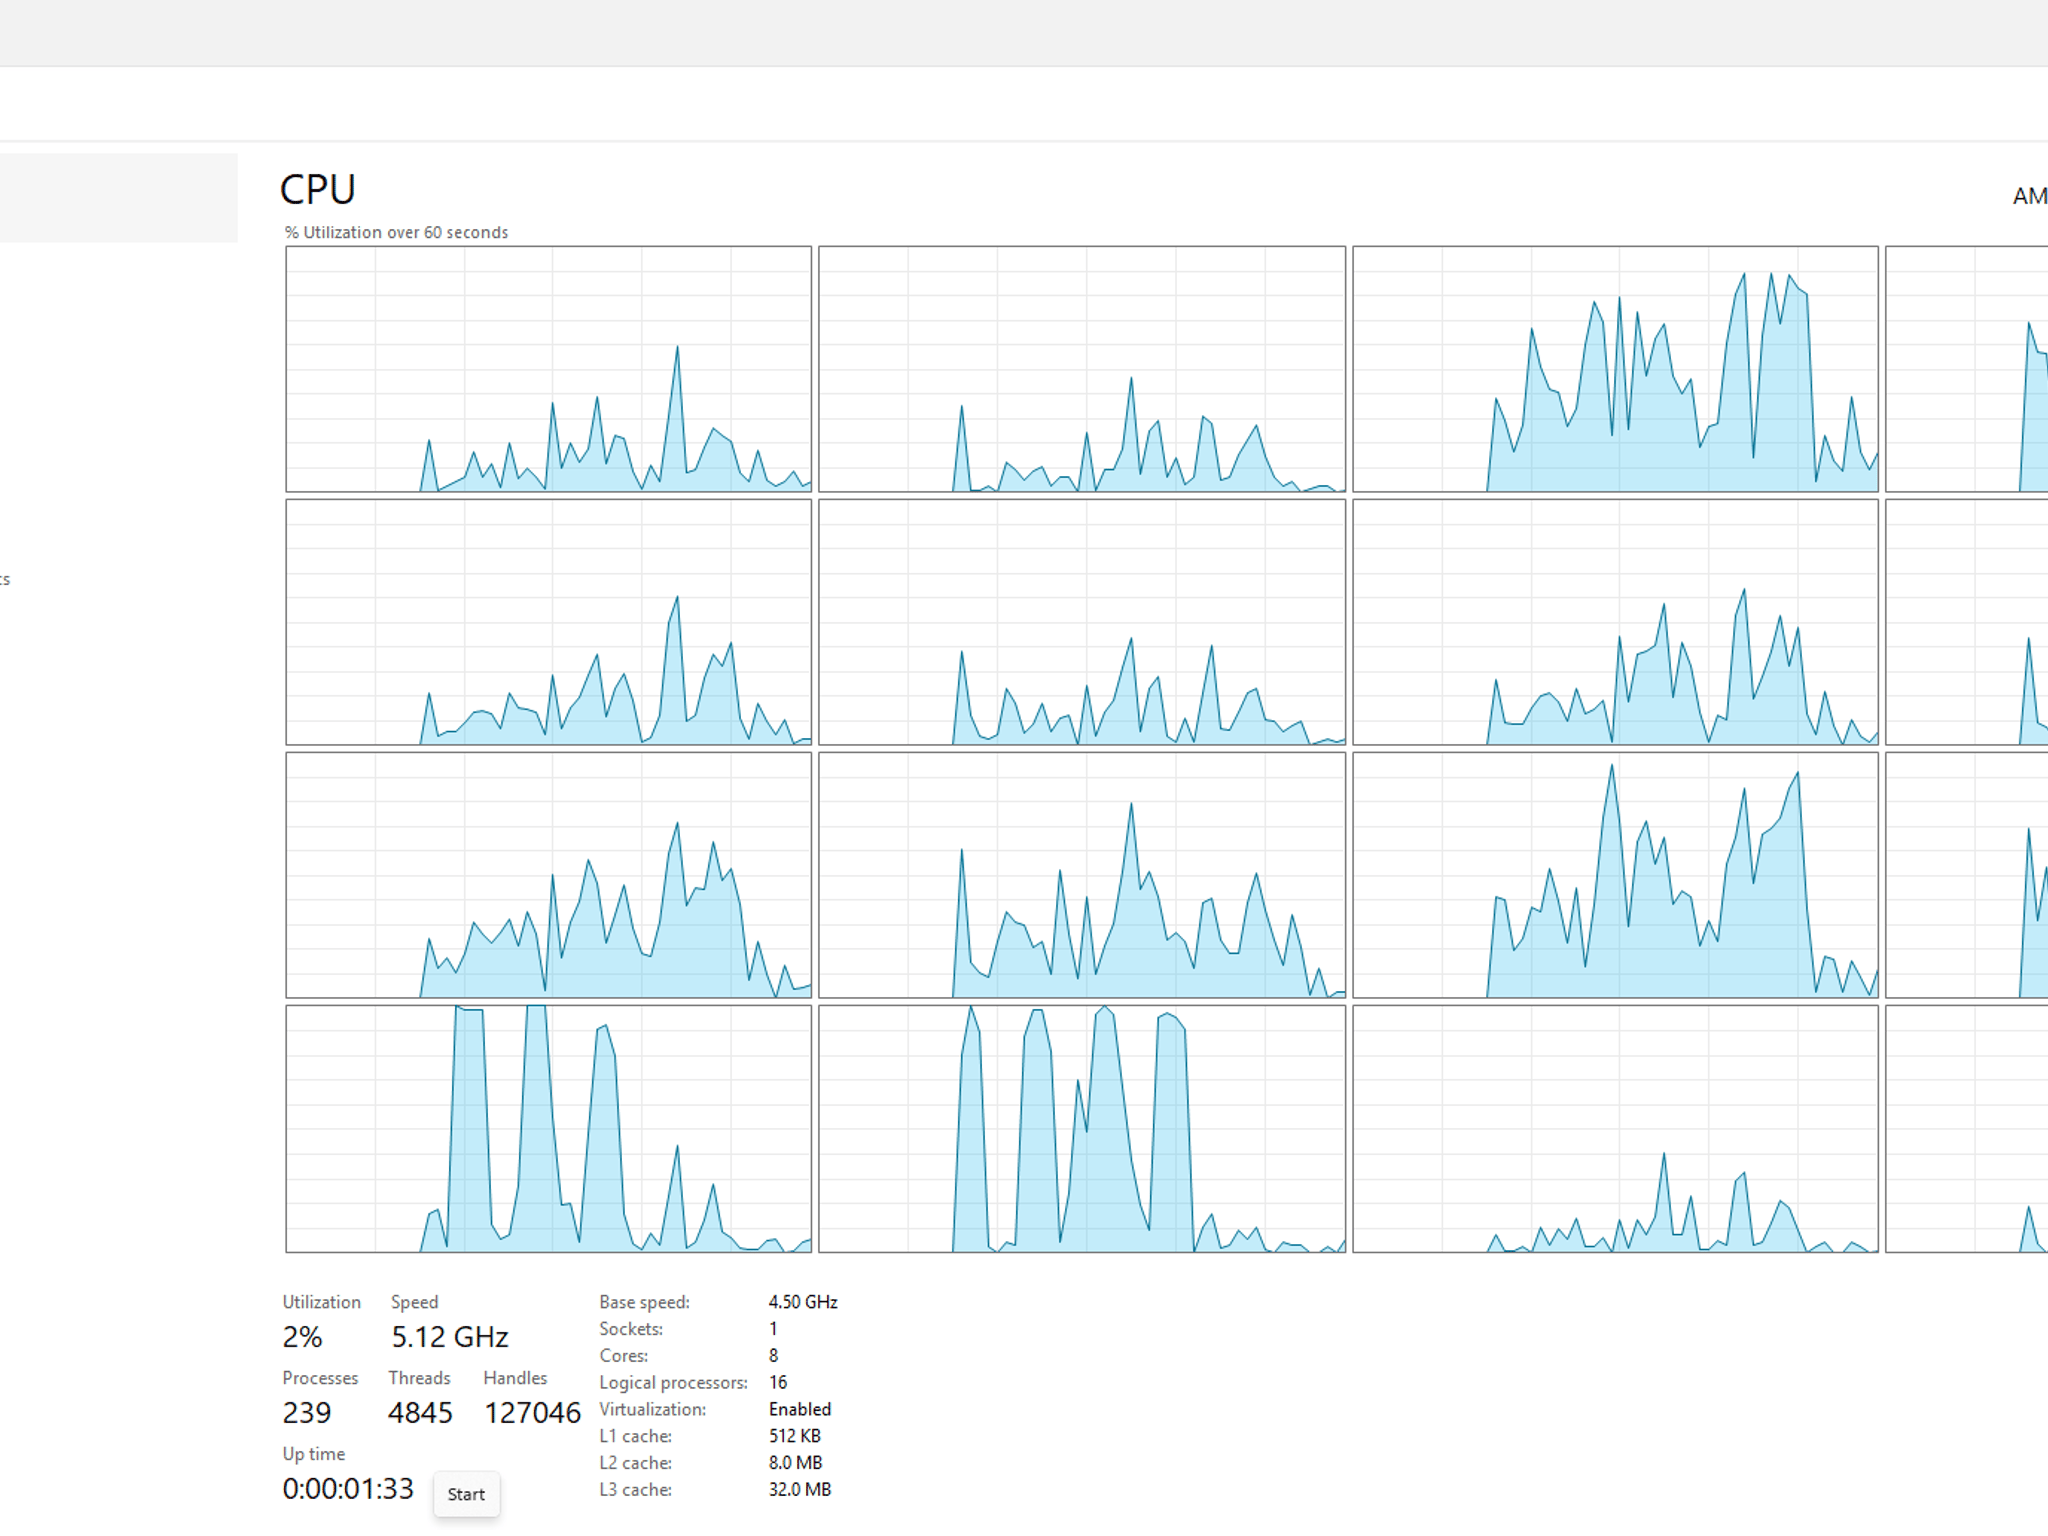The image size is (2048, 1536).
Task: Click the speed value '5.12 GHz'
Action: (x=450, y=1337)
